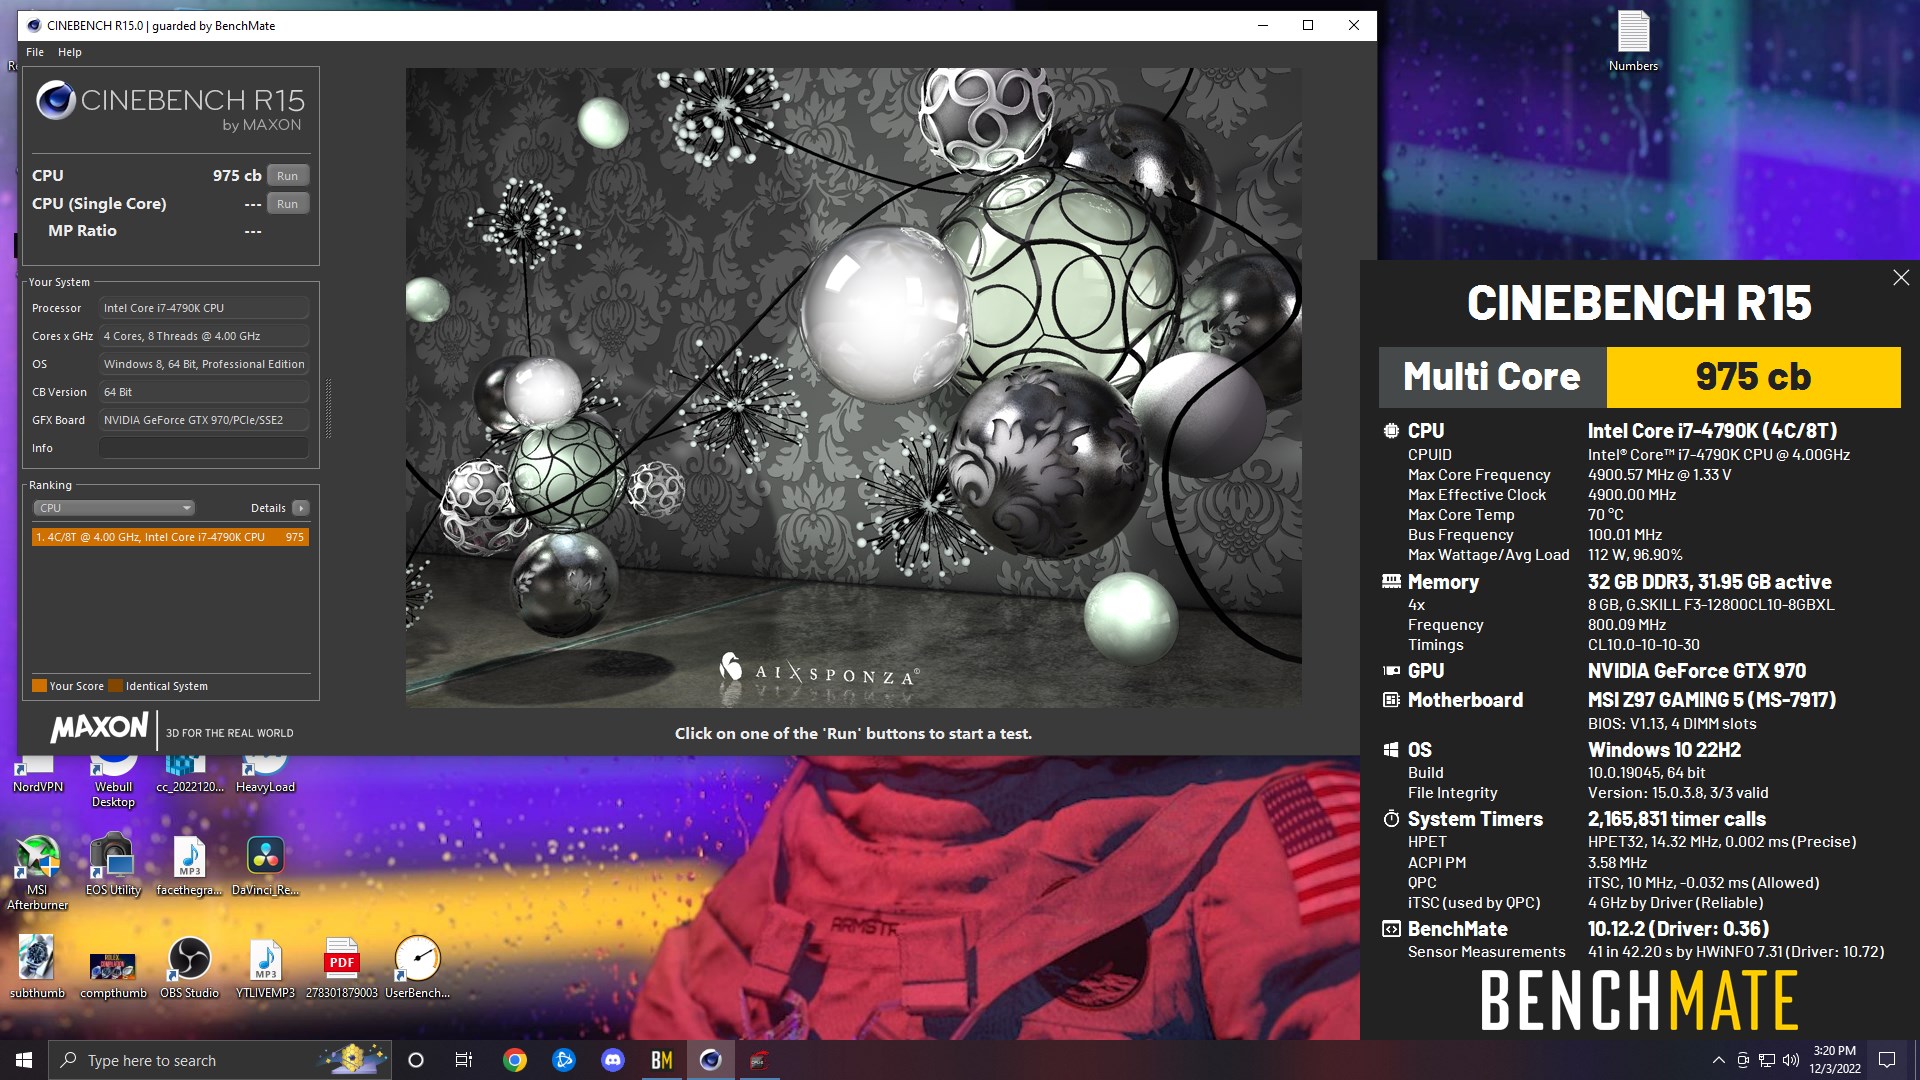Select the cc_2022120 desktop icon
Image resolution: width=1920 pixels, height=1080 pixels.
tap(189, 775)
